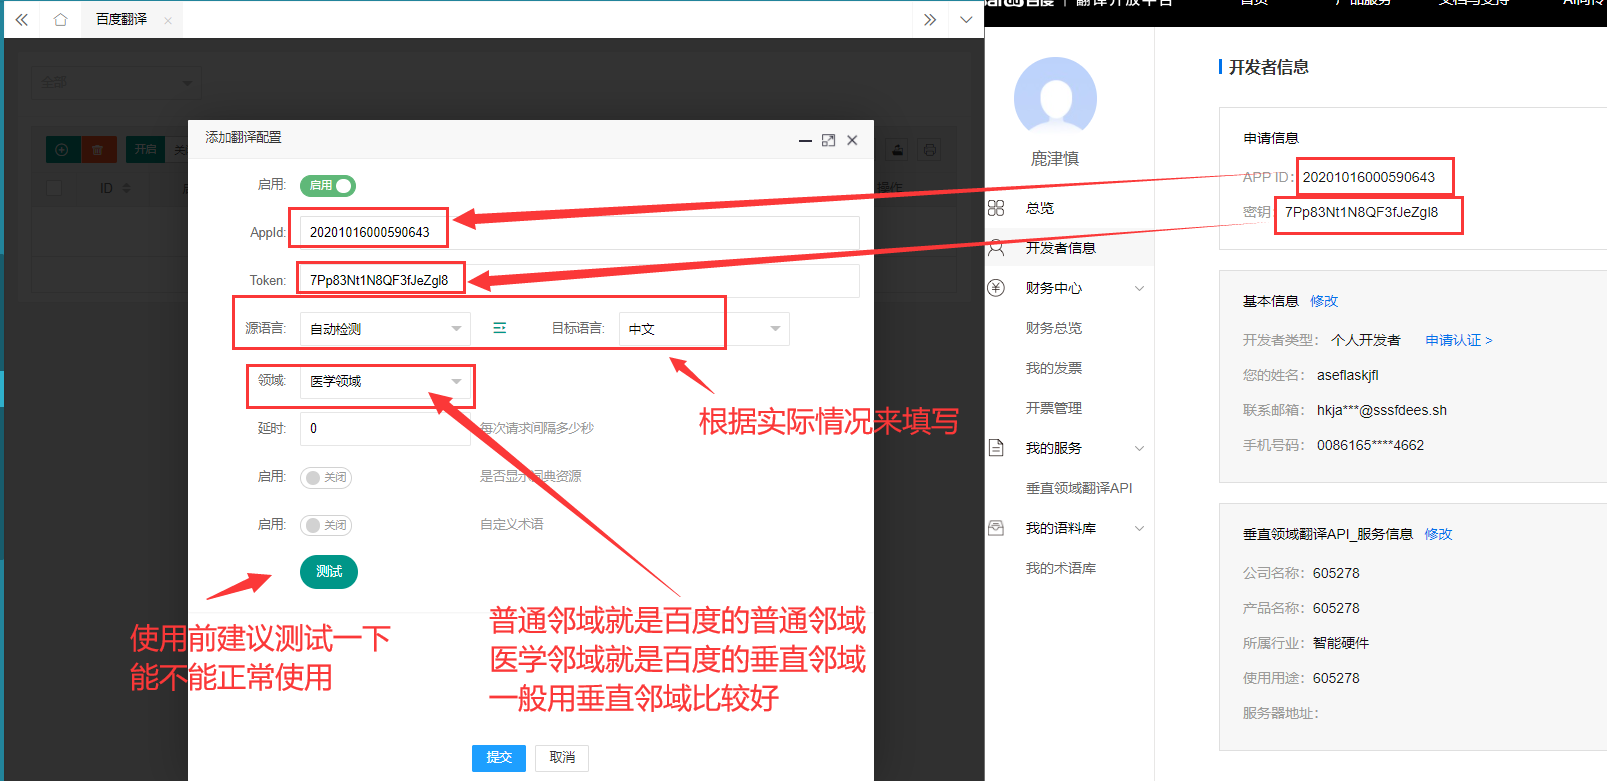This screenshot has height=781, width=1607.
Task: Select the 密钥 value 7Pp83Nt1N8QF3fJeZgl8
Action: tap(1361, 212)
